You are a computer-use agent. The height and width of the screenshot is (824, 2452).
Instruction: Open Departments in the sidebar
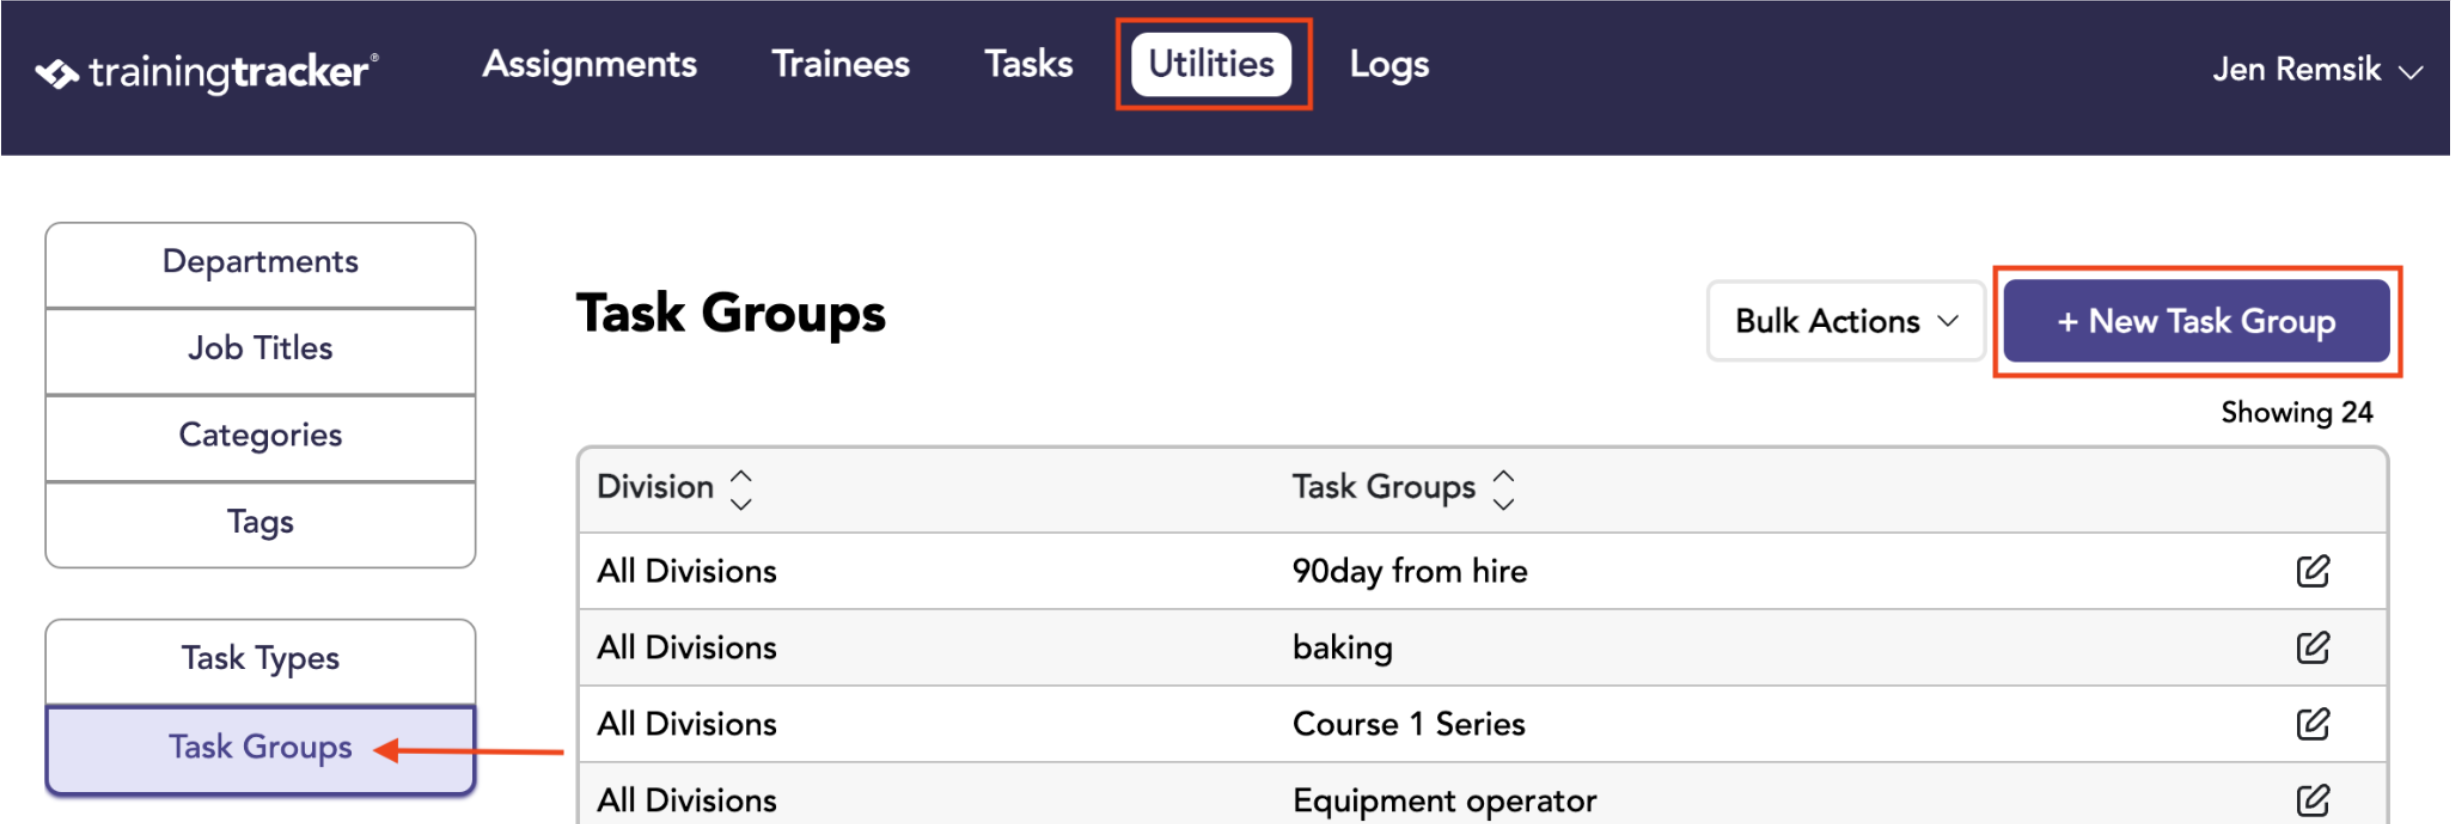pos(260,263)
